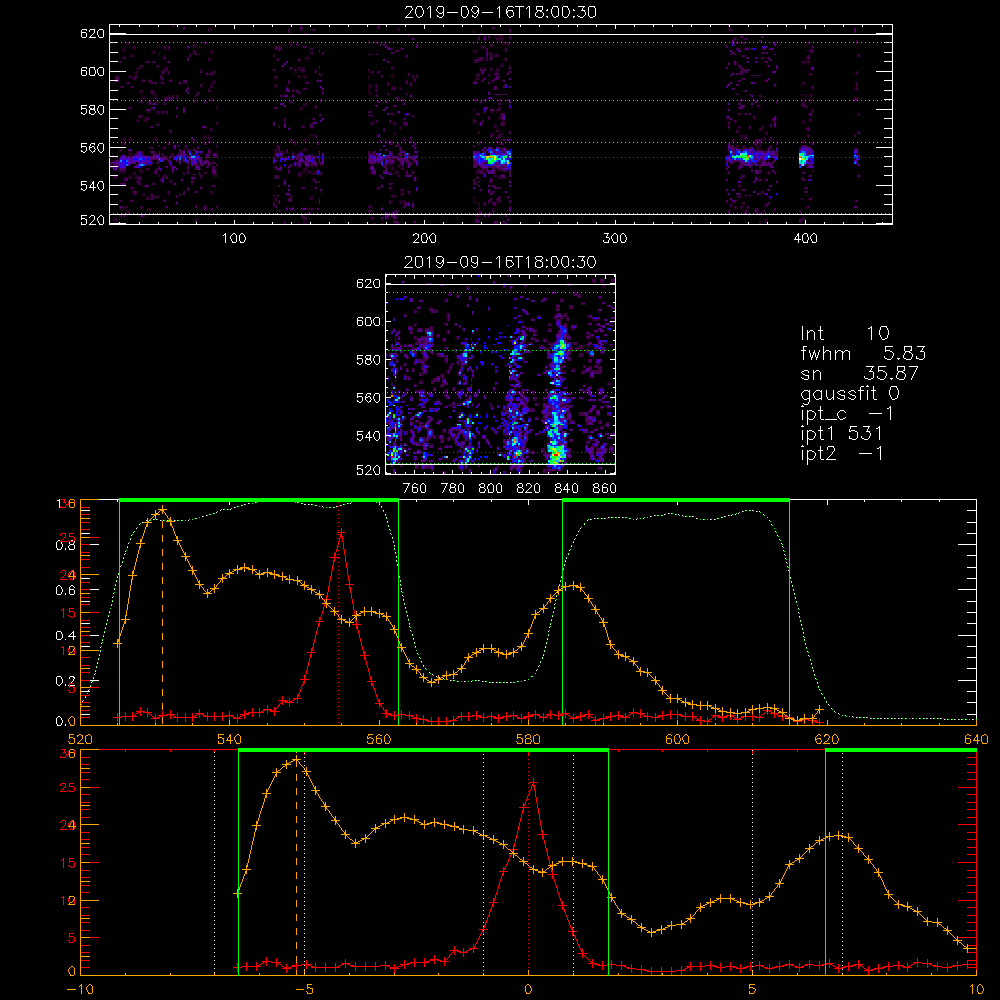Select the "gaussfit 0" parameter line
Screen dimensions: 1000x1000
click(x=849, y=394)
